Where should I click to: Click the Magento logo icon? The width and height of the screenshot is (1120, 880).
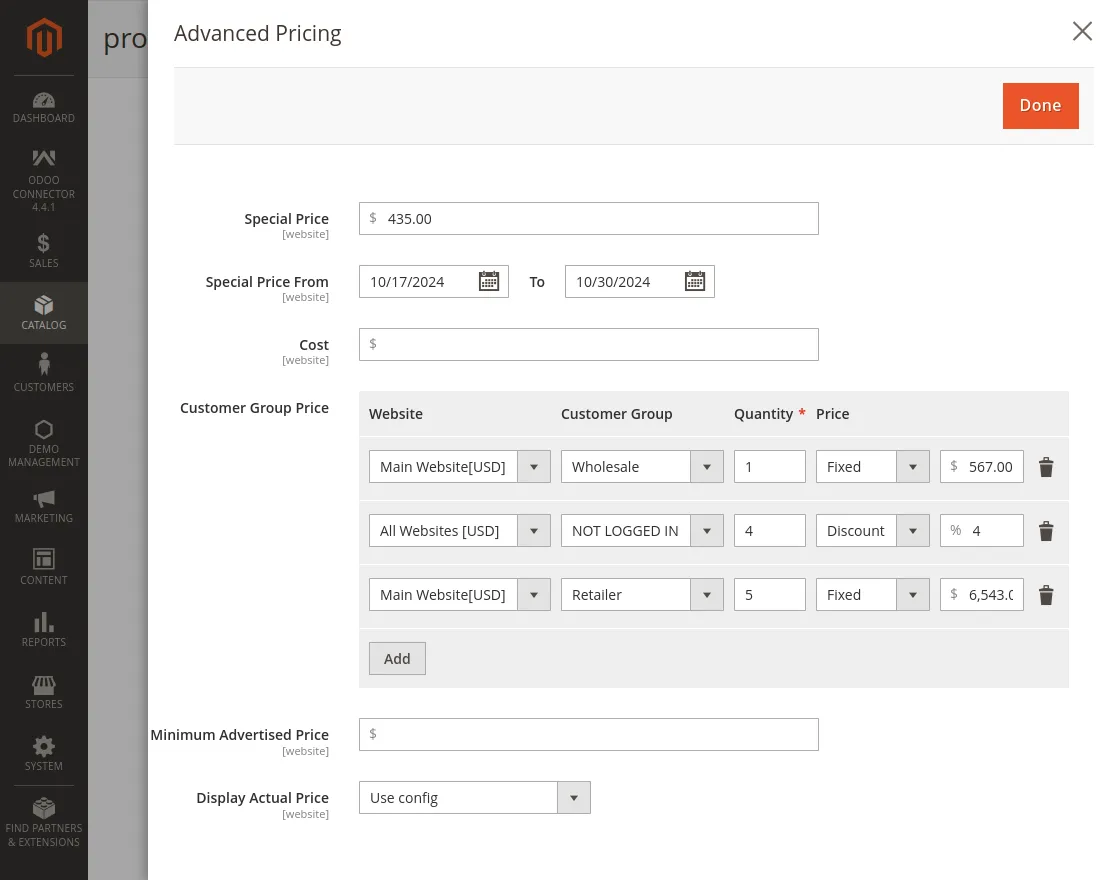tap(44, 38)
